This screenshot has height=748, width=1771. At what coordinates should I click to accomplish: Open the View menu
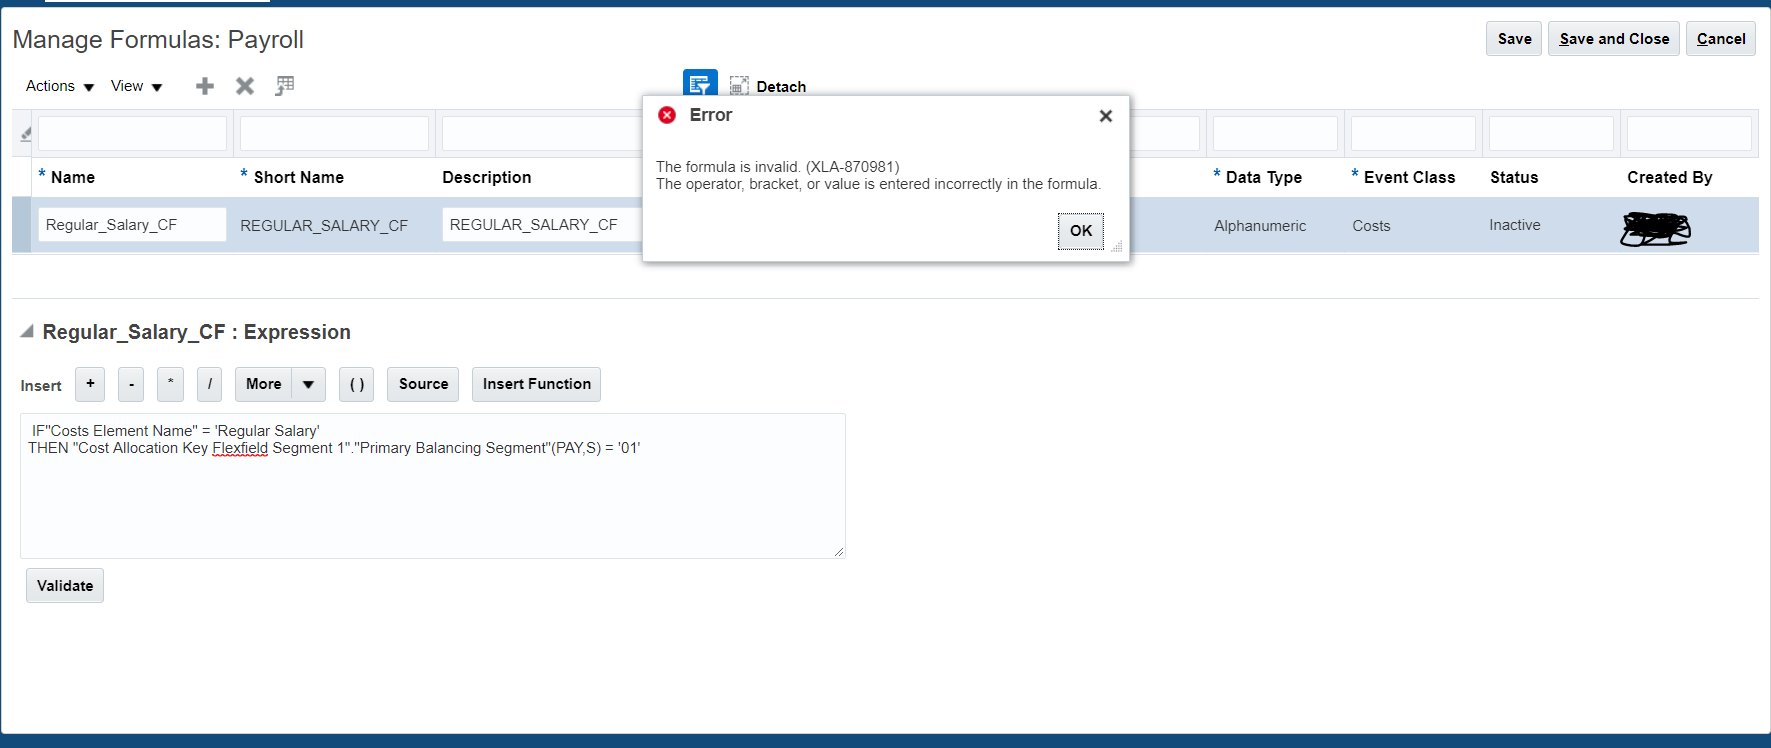[x=136, y=86]
